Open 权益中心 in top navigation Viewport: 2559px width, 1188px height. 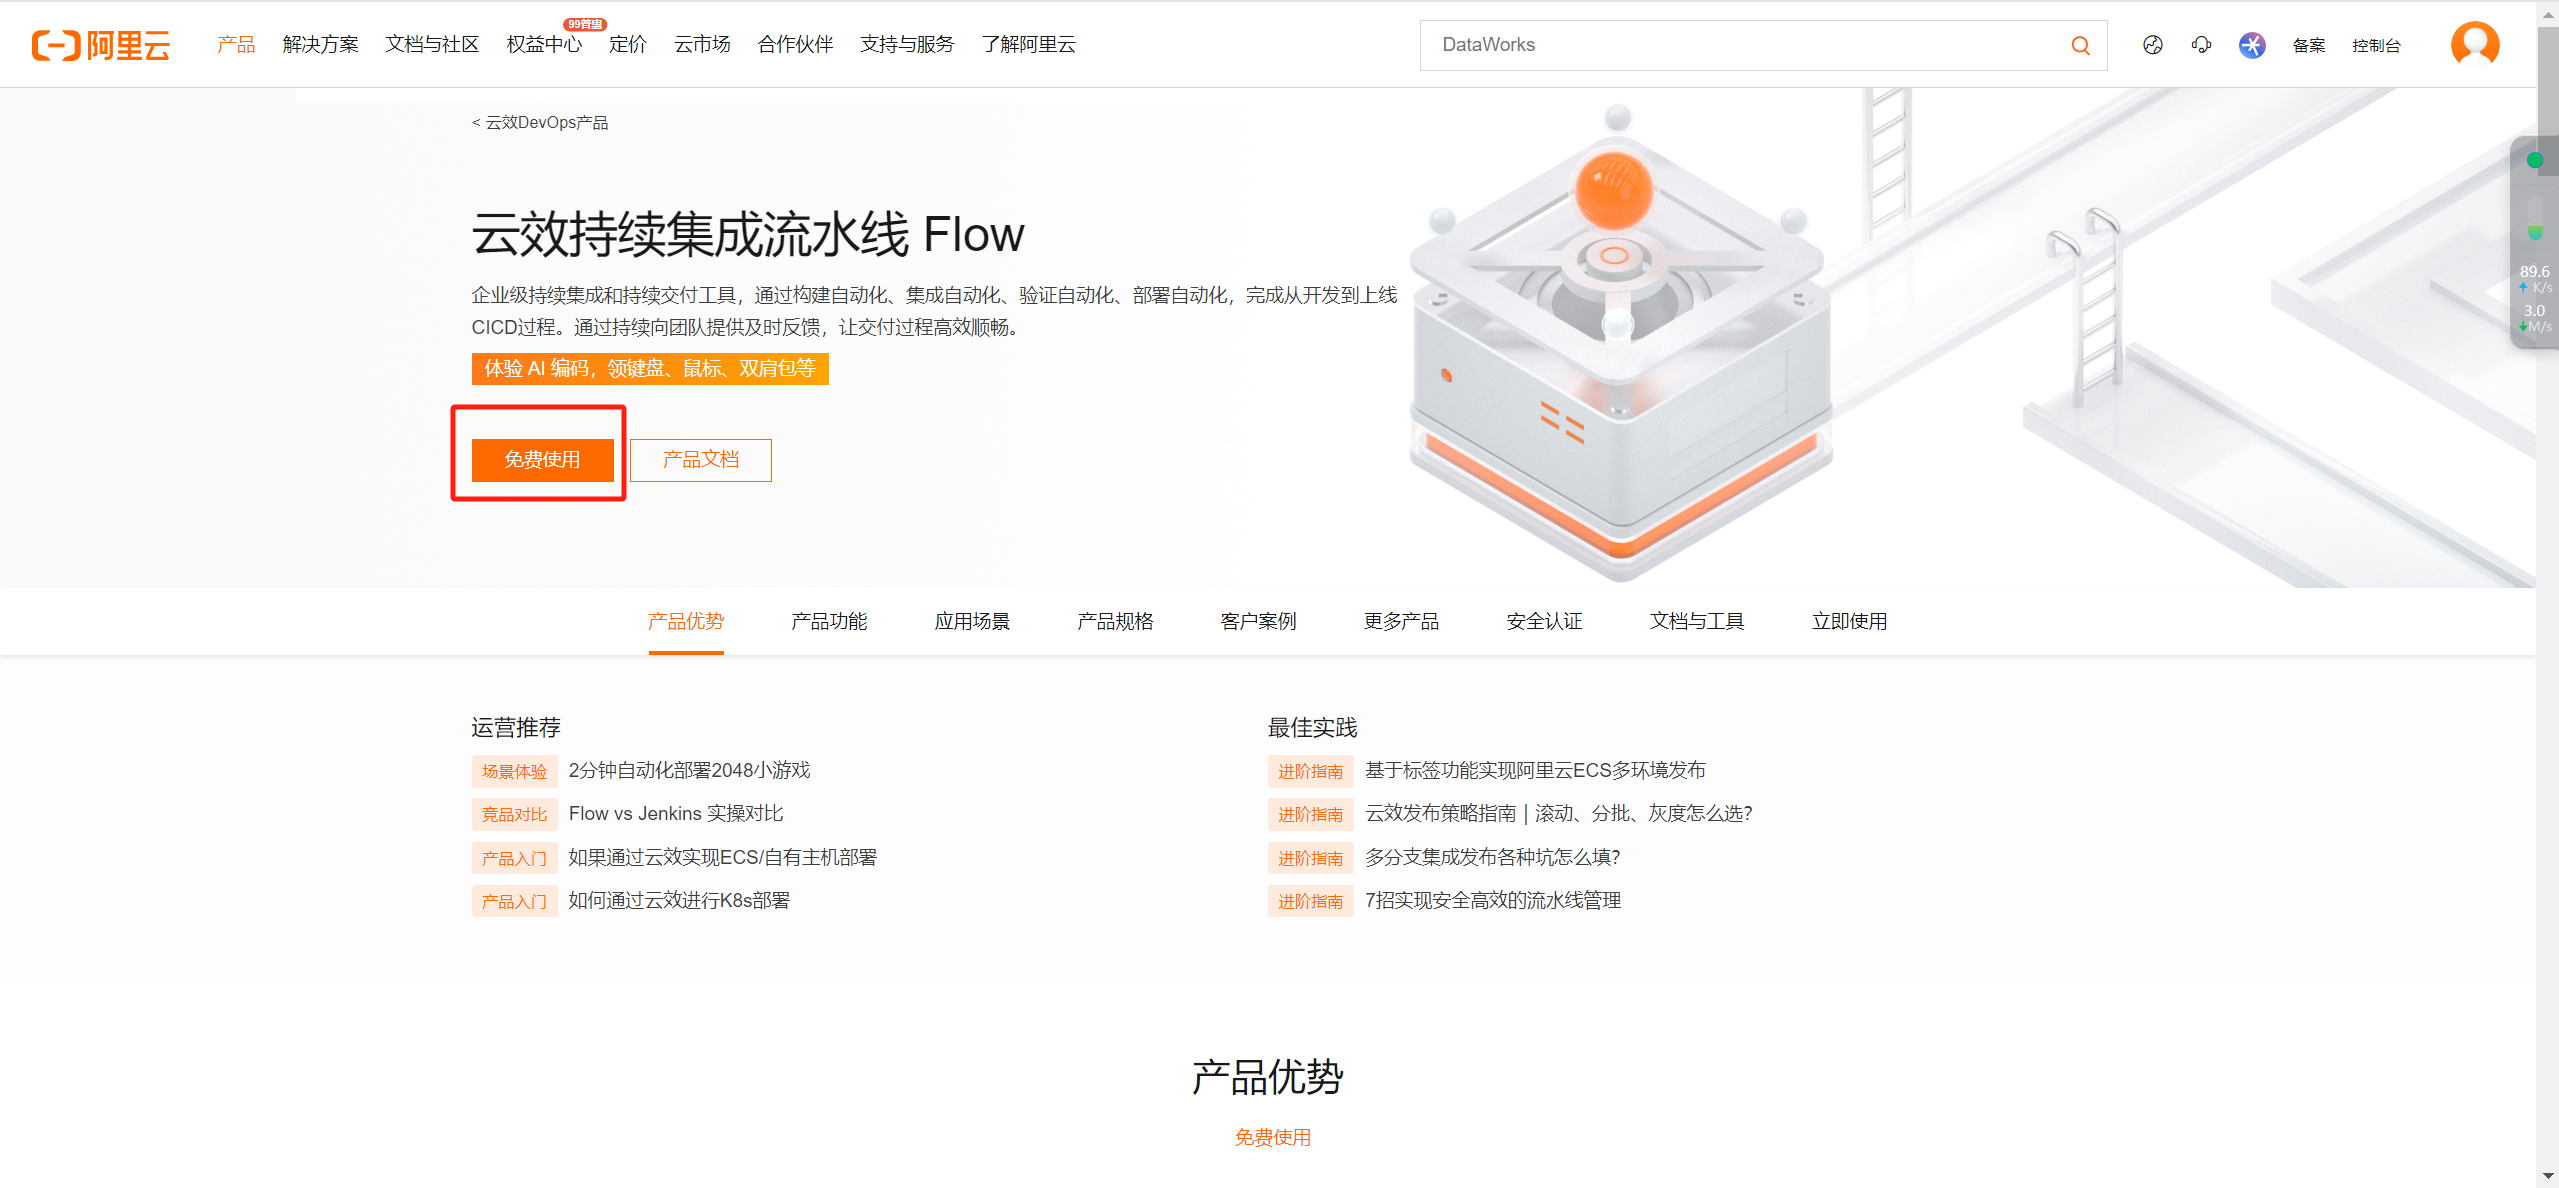(x=544, y=45)
